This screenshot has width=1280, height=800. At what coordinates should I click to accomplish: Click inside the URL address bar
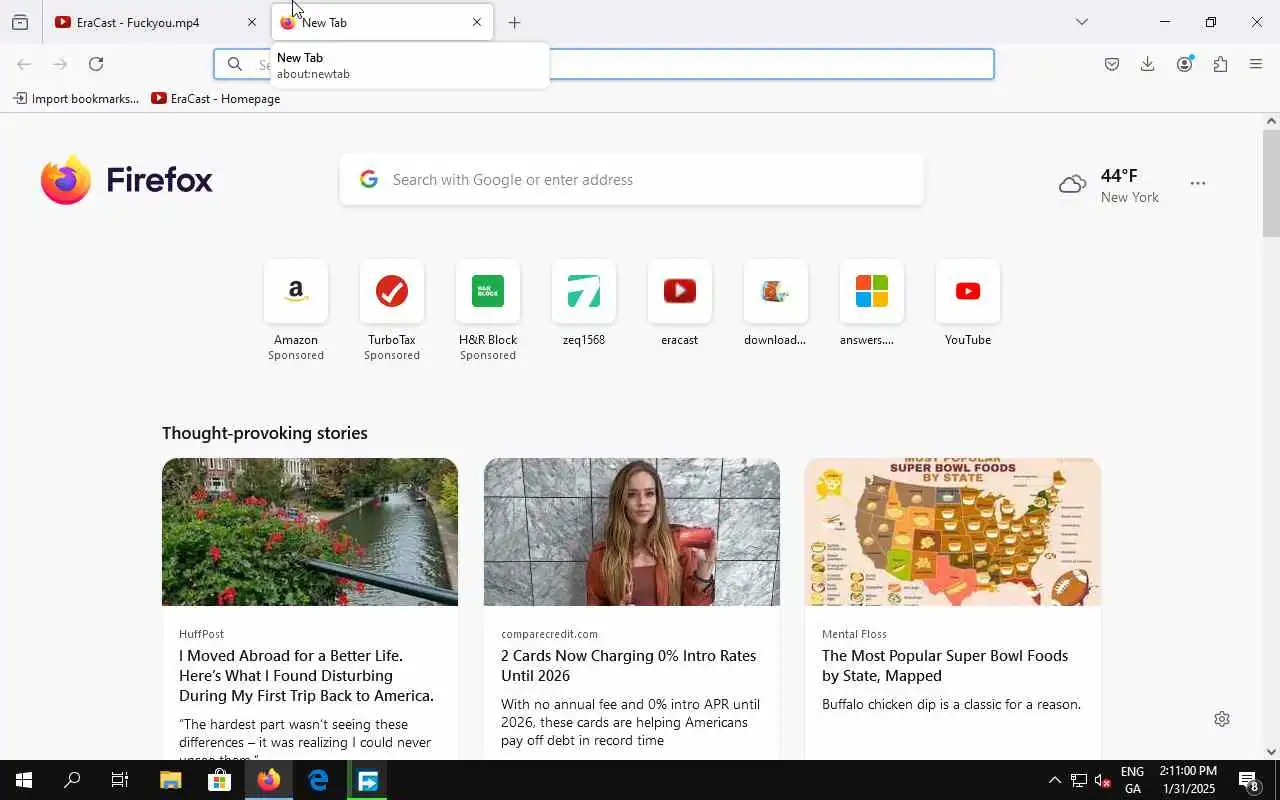click(604, 64)
